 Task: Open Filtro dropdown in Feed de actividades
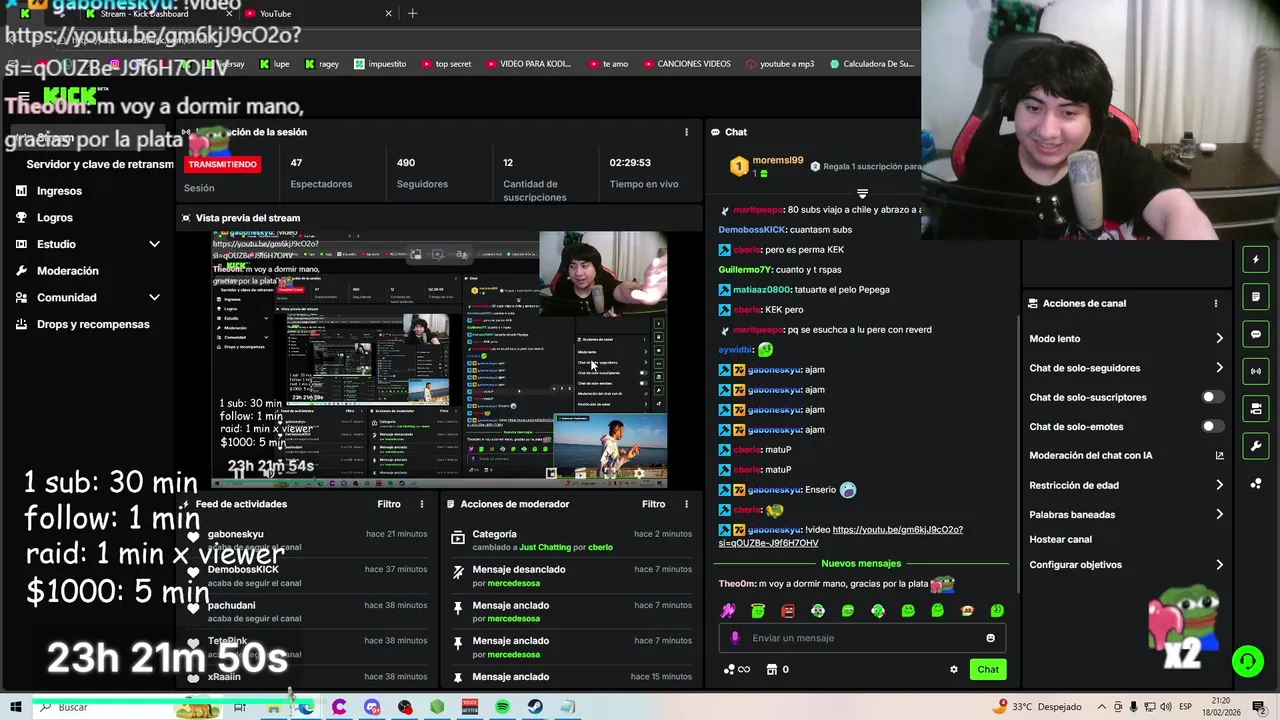point(389,504)
